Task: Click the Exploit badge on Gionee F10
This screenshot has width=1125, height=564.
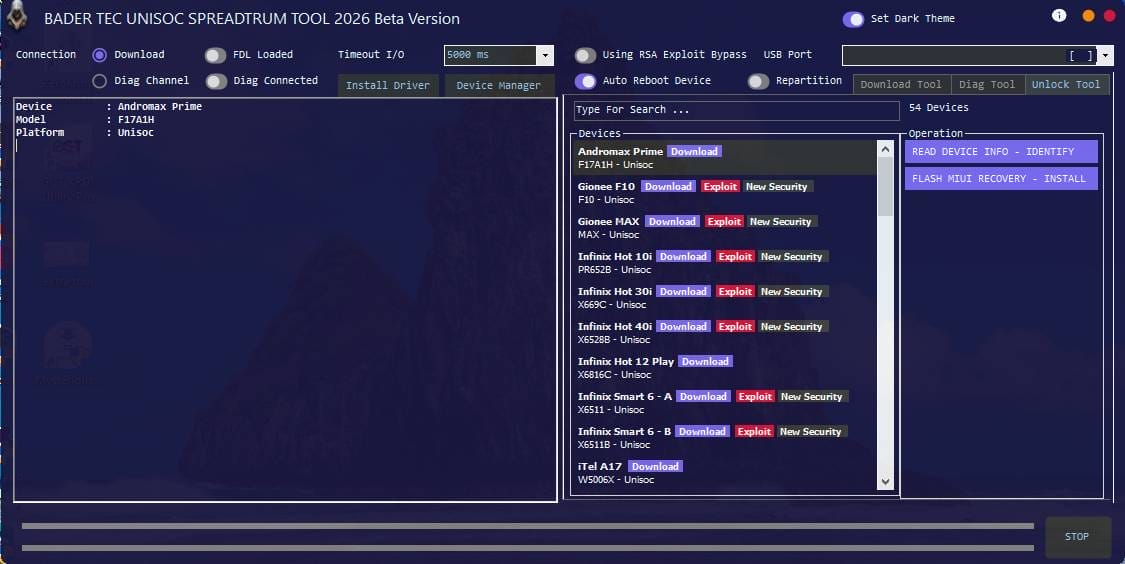Action: click(x=720, y=186)
